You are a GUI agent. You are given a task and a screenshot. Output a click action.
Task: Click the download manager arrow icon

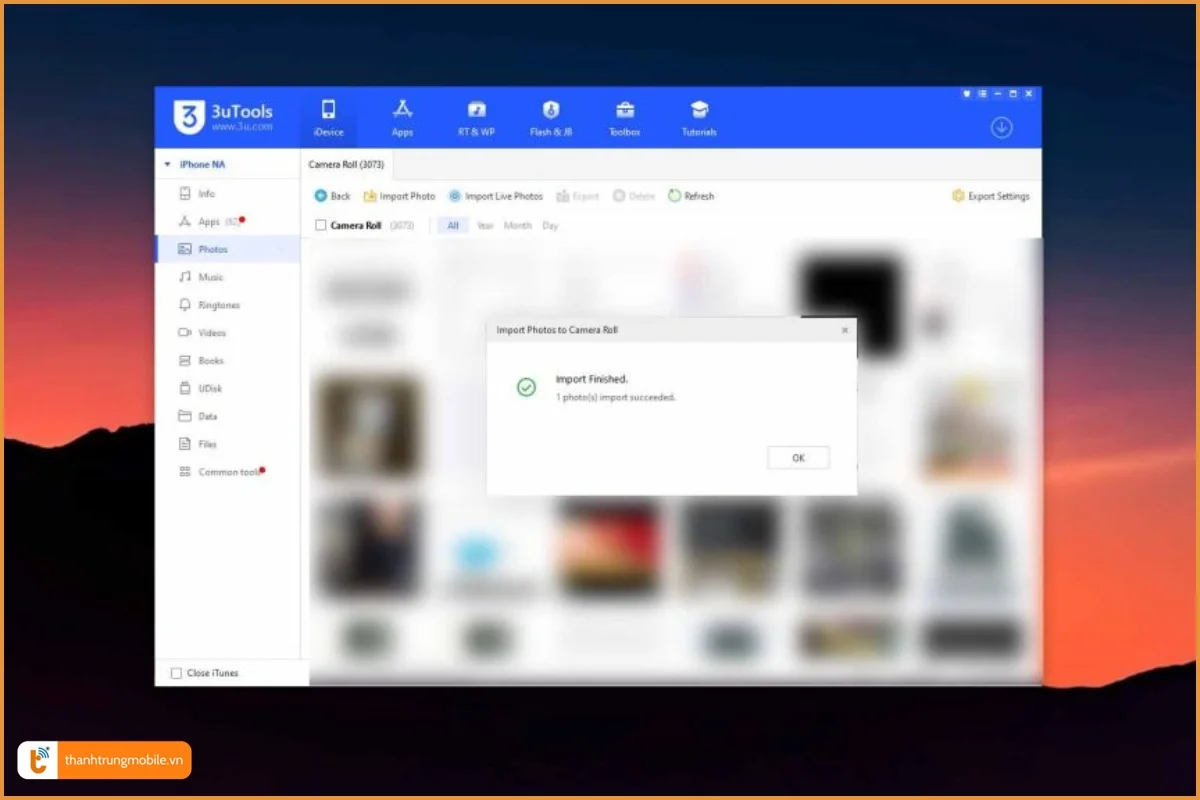click(1001, 128)
